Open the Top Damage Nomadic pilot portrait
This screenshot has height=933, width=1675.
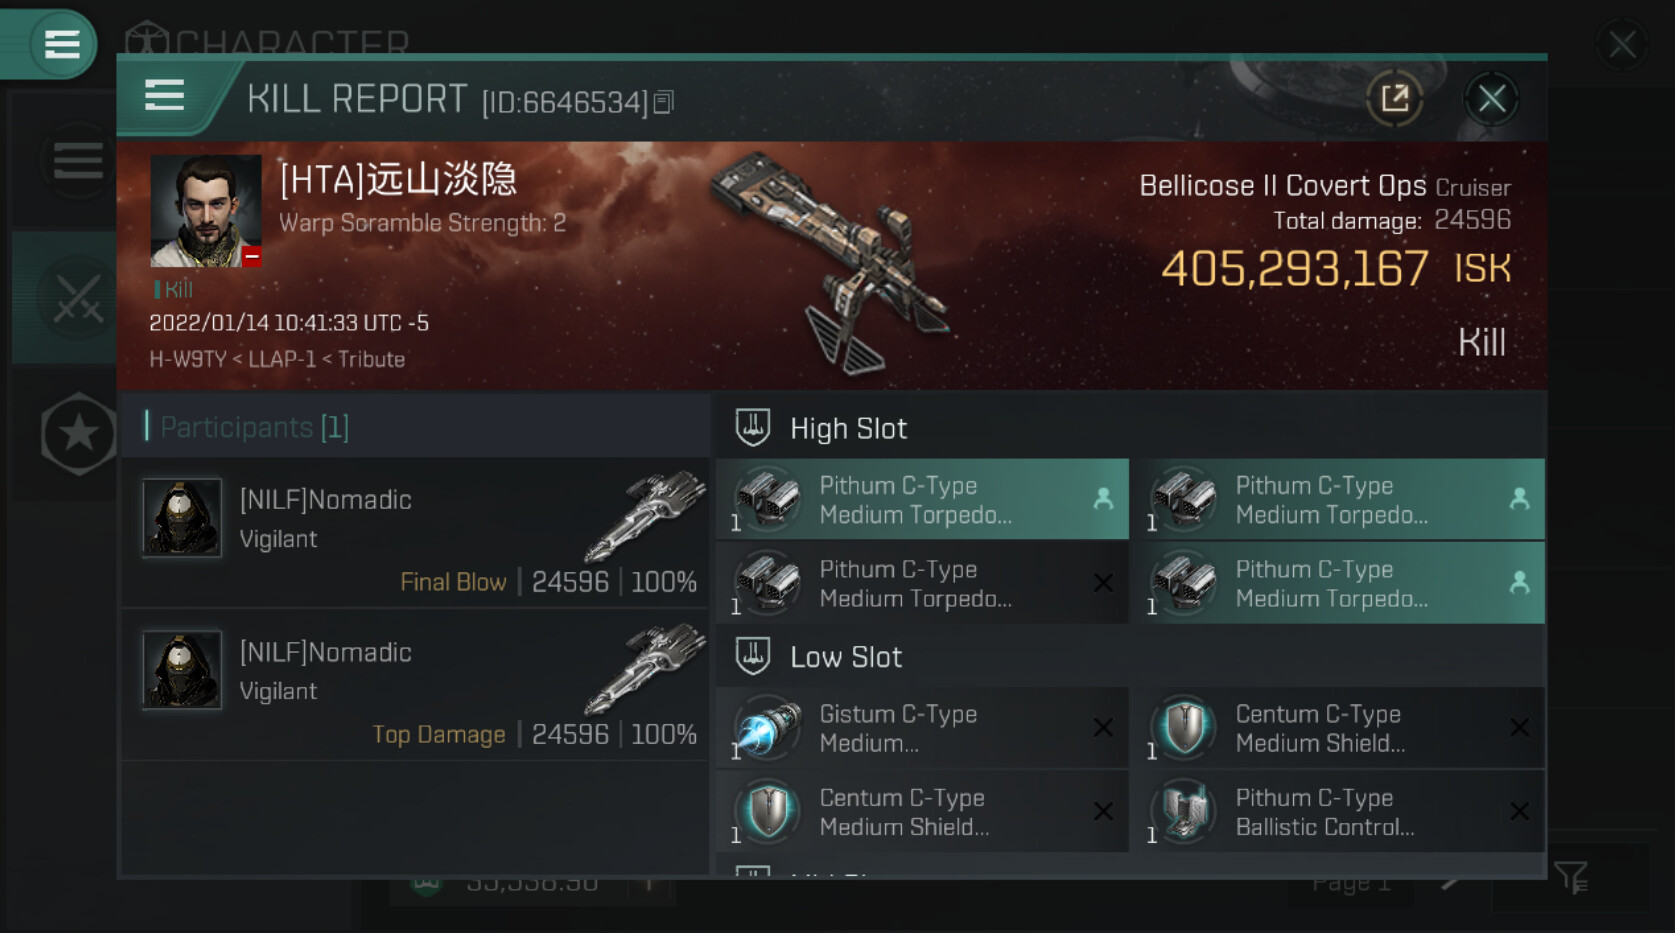(x=181, y=669)
